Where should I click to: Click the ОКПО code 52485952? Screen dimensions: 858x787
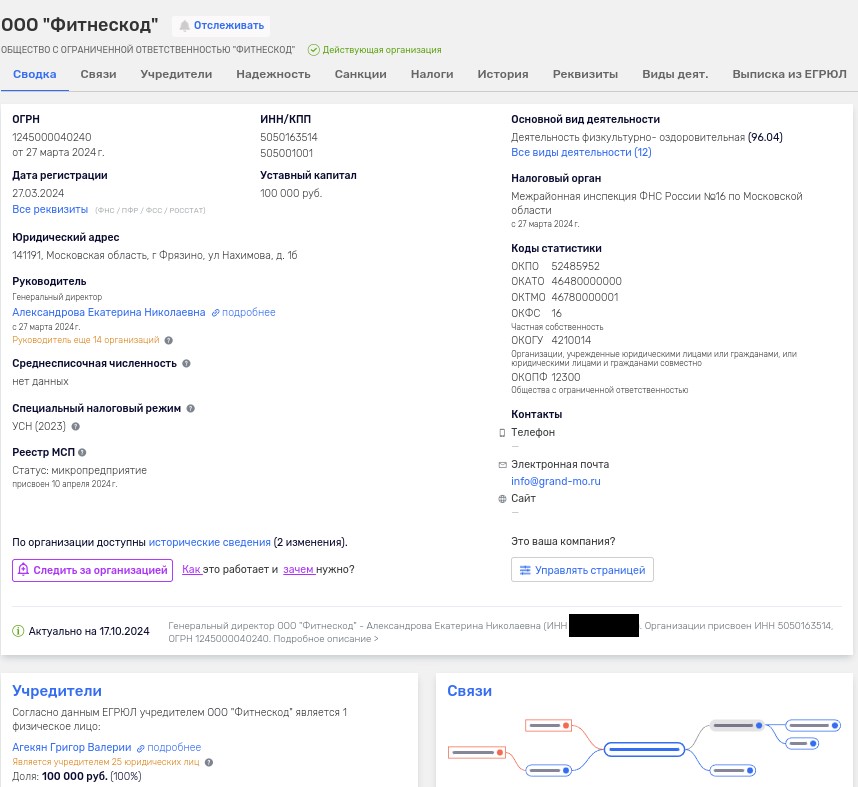576,267
